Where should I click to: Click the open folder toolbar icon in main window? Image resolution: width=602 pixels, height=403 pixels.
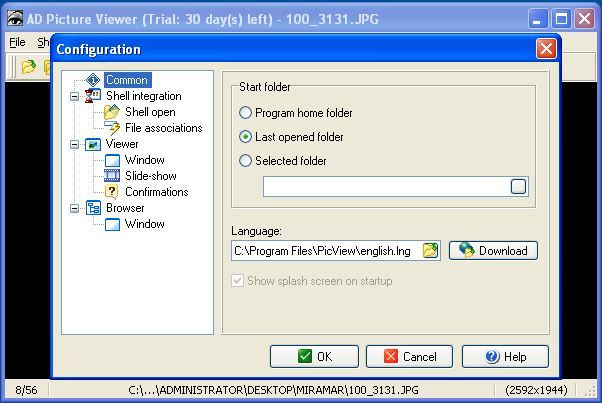(28, 67)
